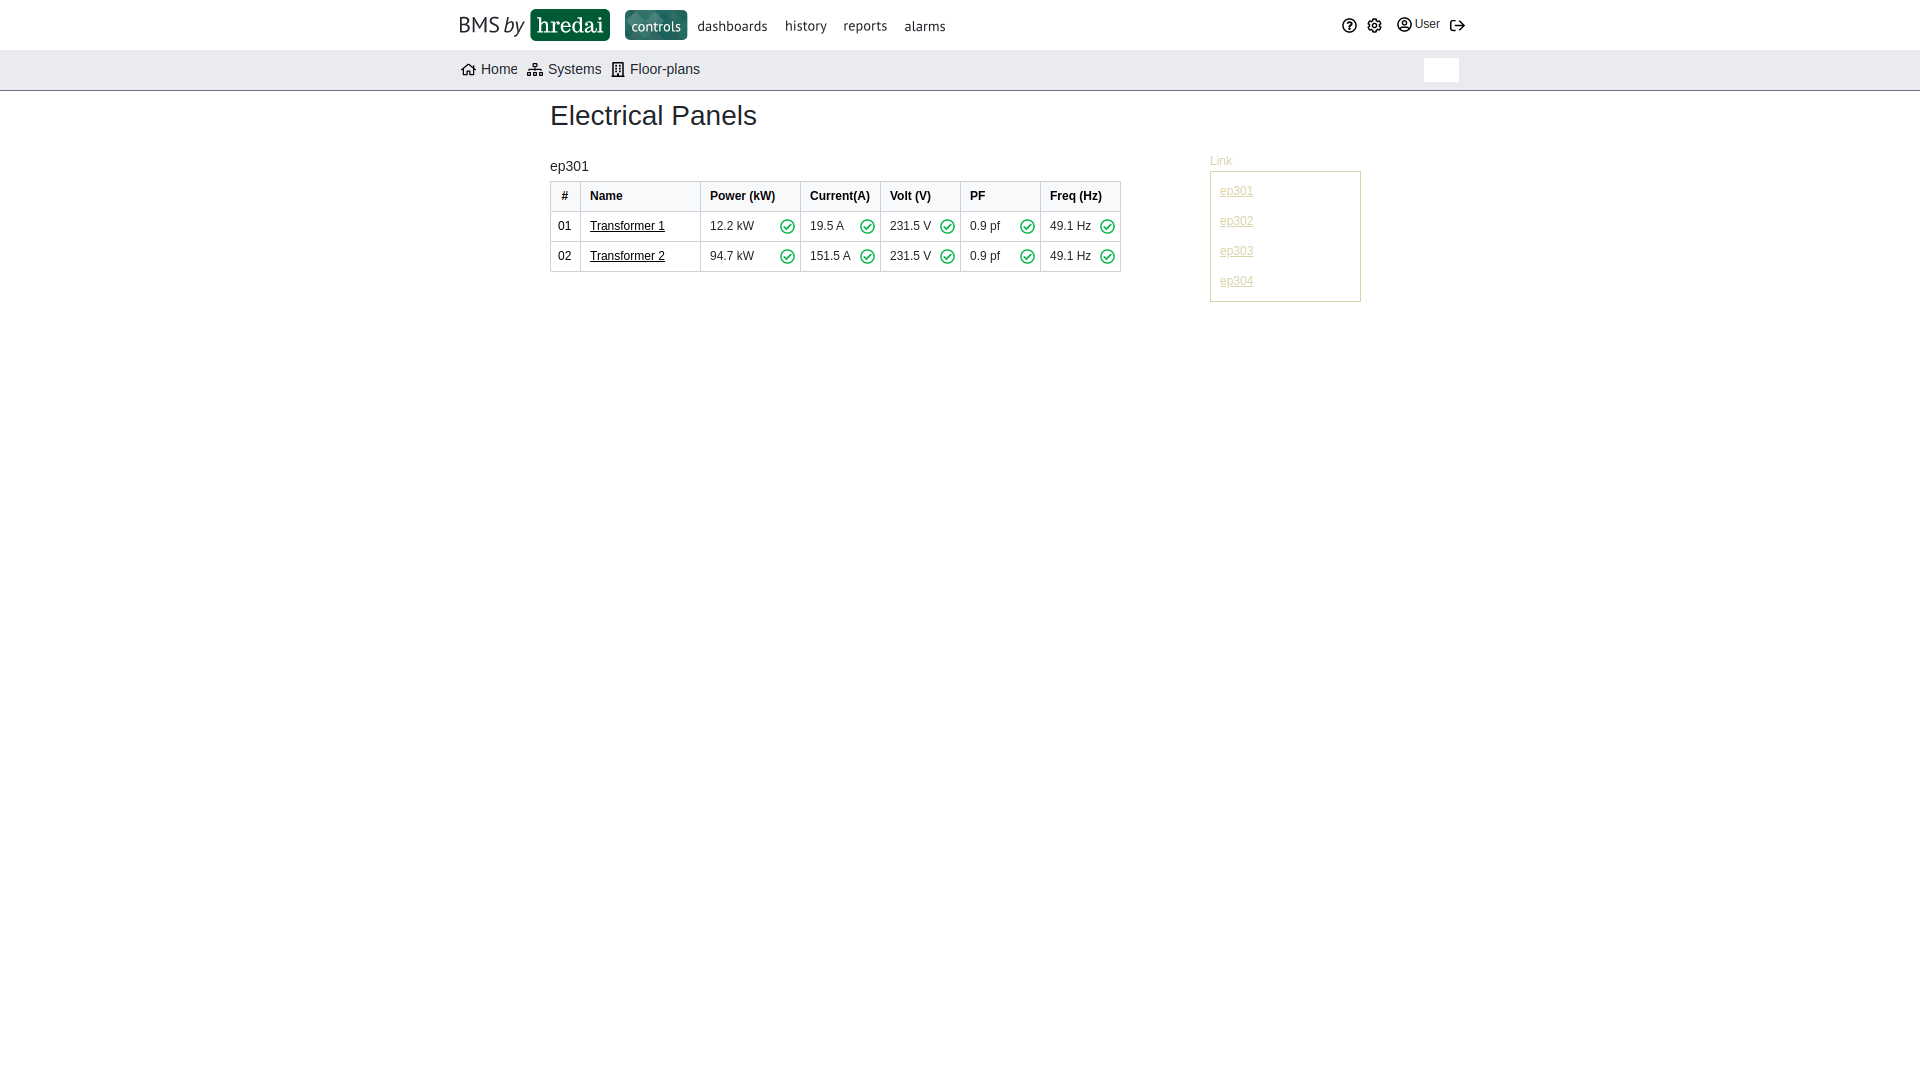The height and width of the screenshot is (1080, 1920).
Task: Click the 'BMS by' brand text
Action: pos(491,26)
